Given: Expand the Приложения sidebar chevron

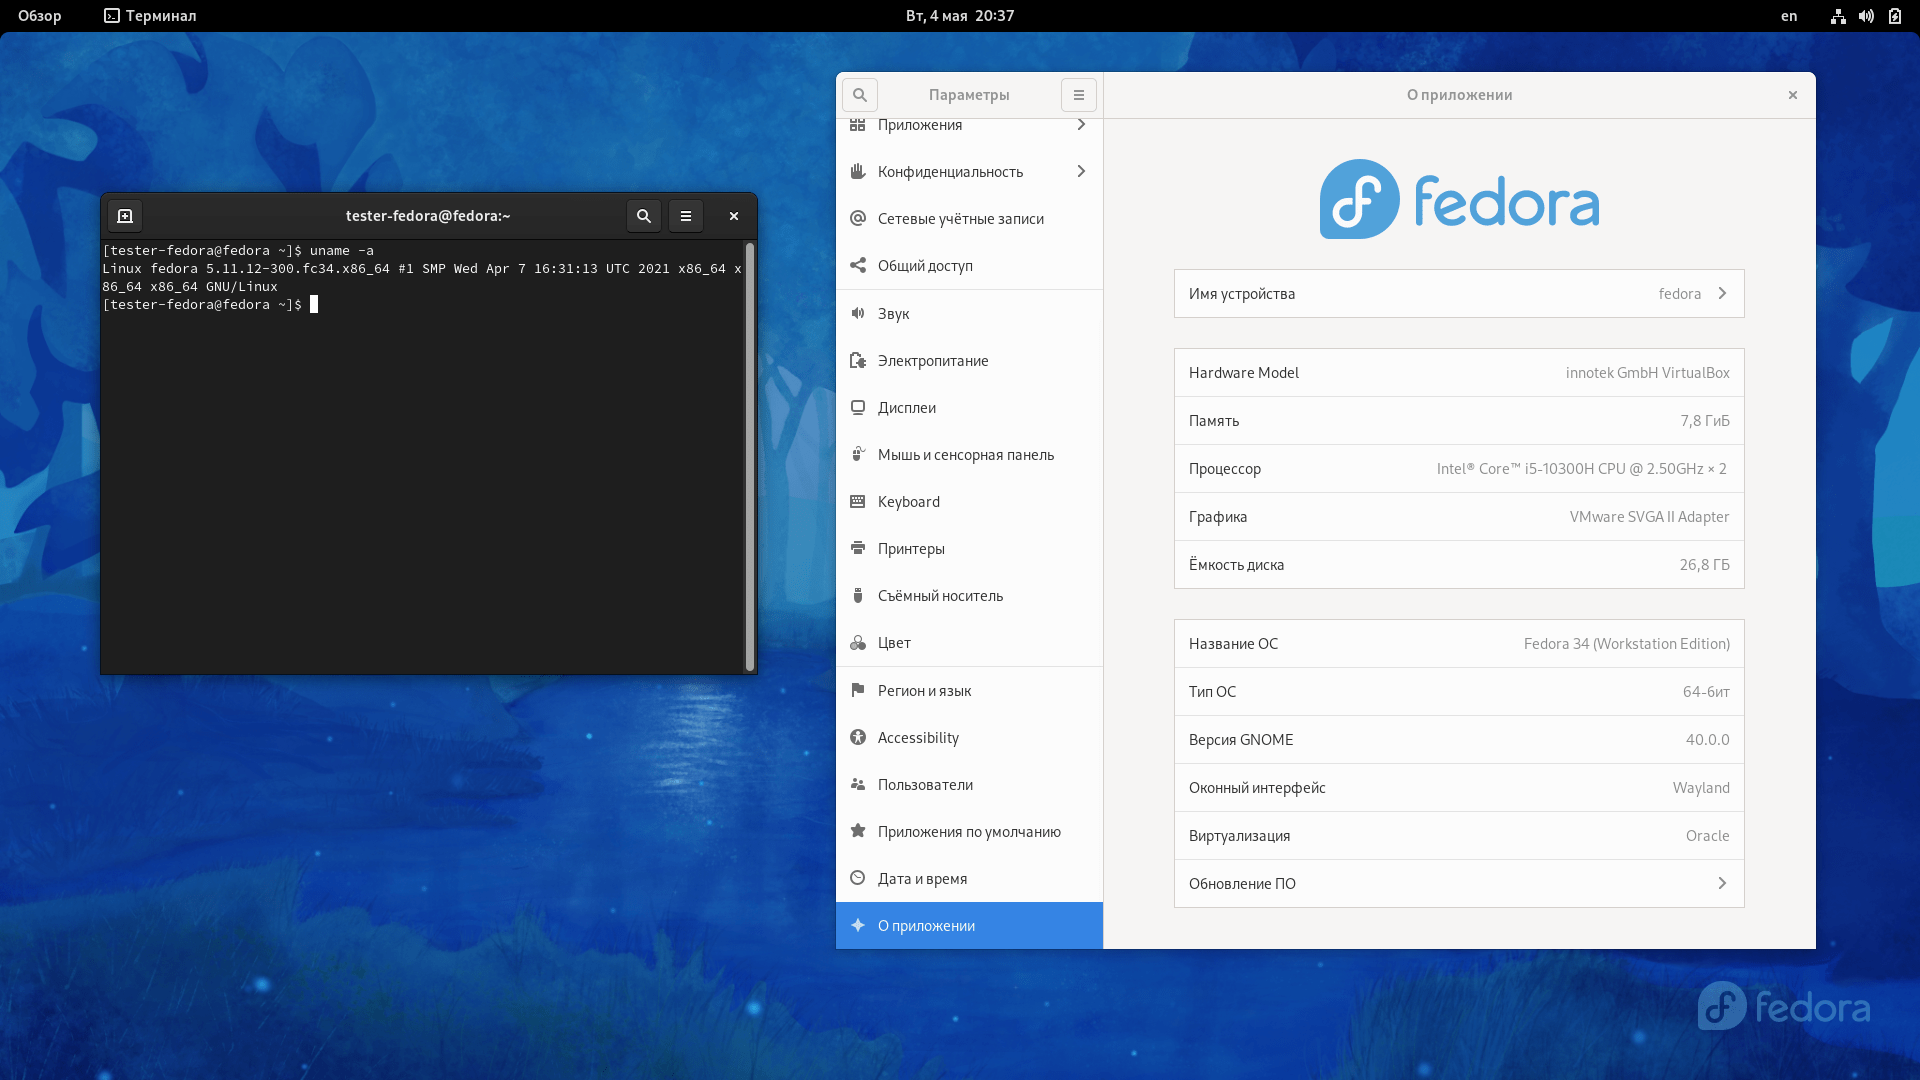Looking at the screenshot, I should coord(1081,125).
